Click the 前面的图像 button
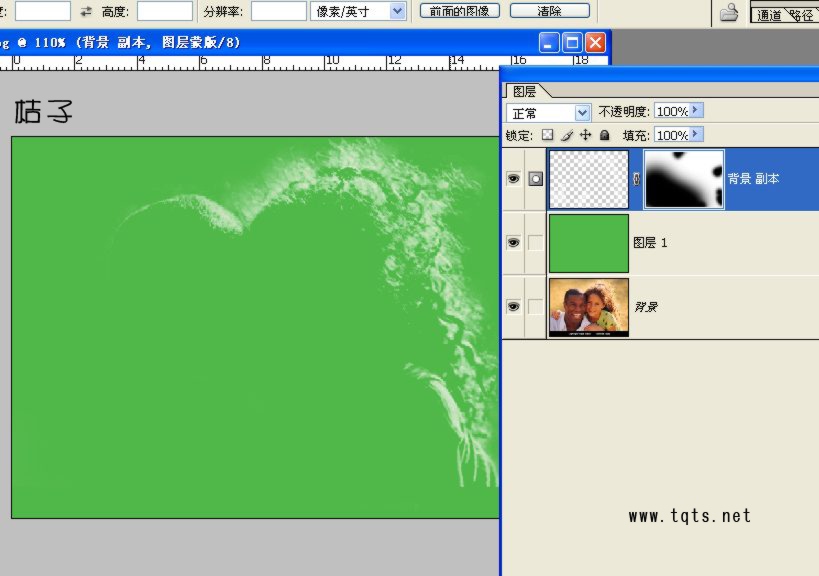Screen dimensions: 819x576 coord(460,11)
